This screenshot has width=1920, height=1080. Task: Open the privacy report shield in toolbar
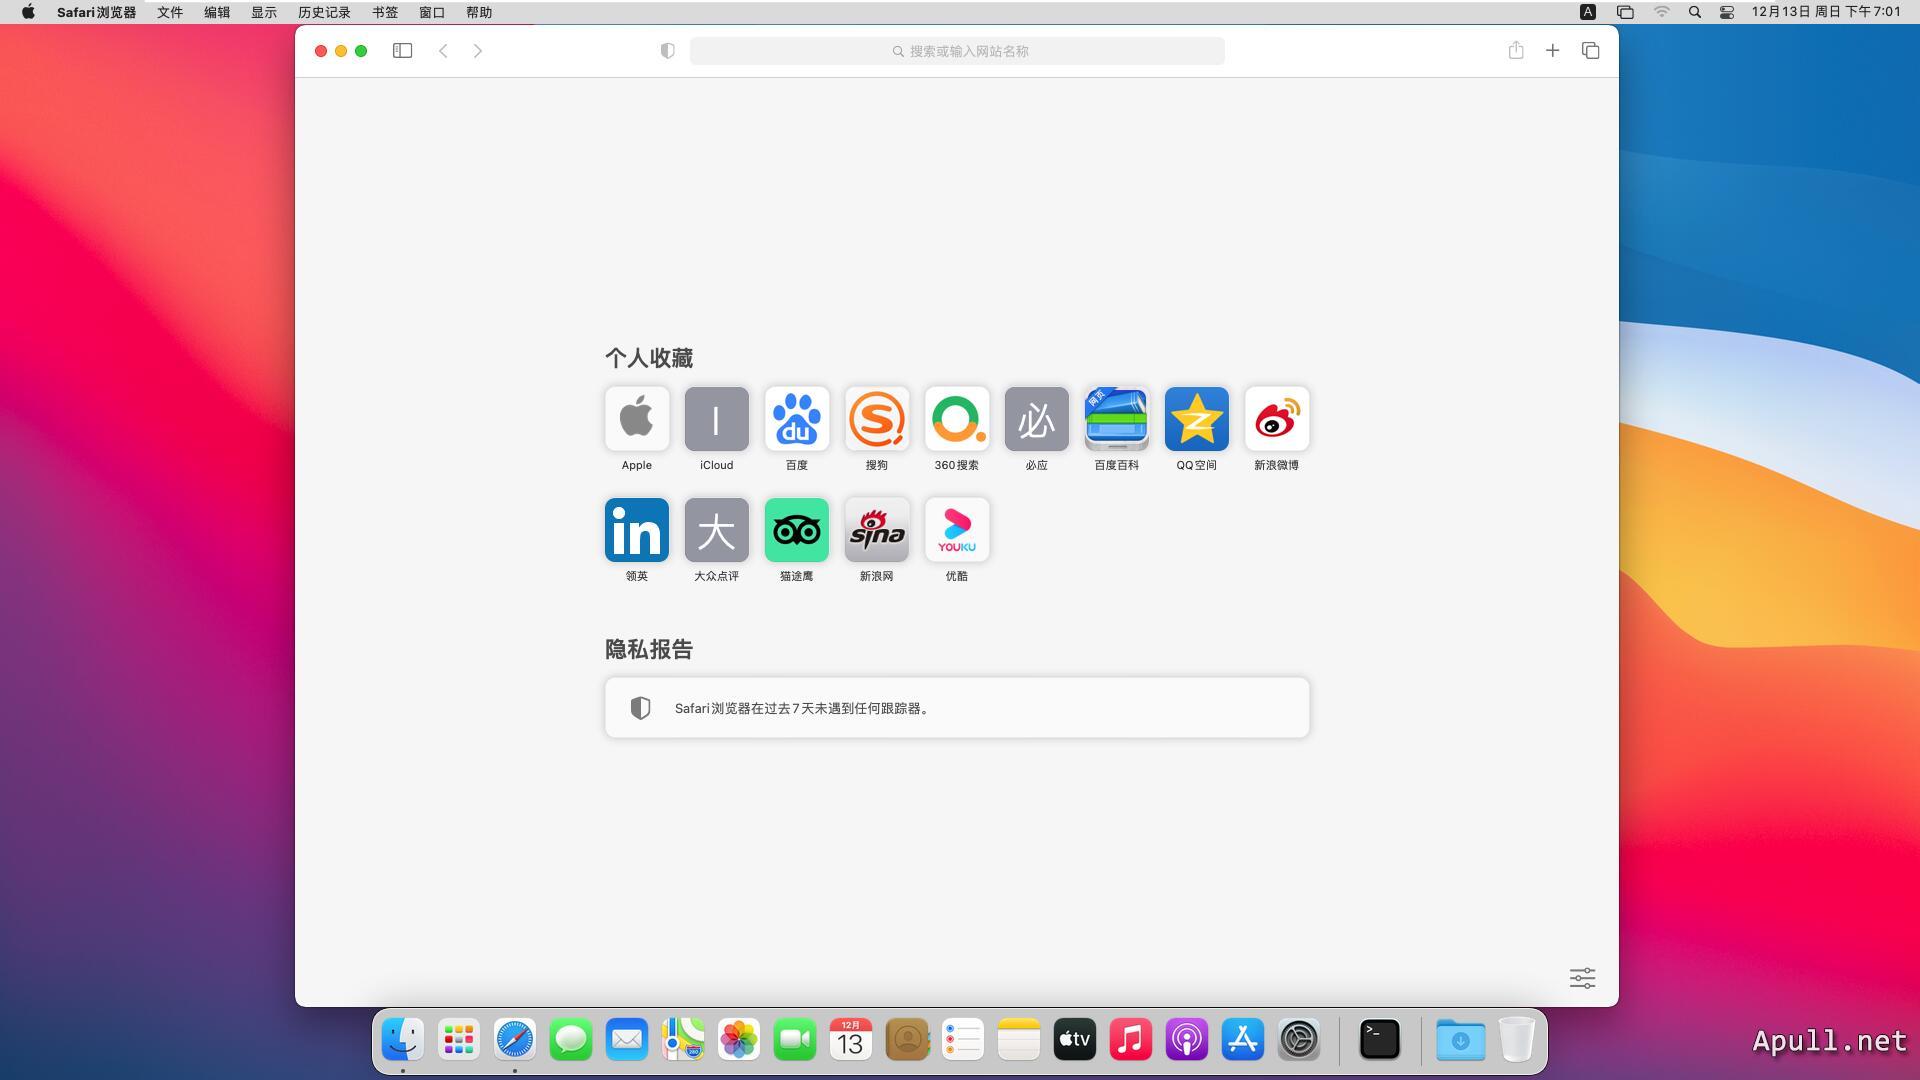click(x=668, y=51)
